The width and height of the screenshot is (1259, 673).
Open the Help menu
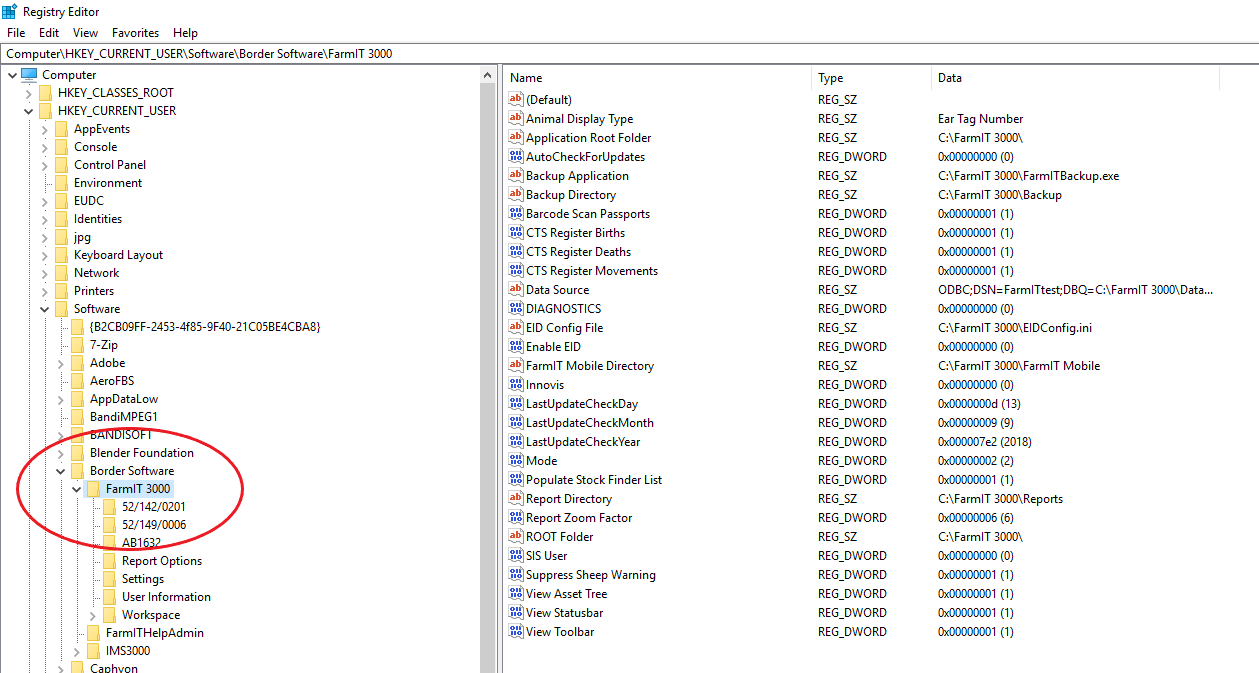click(185, 33)
